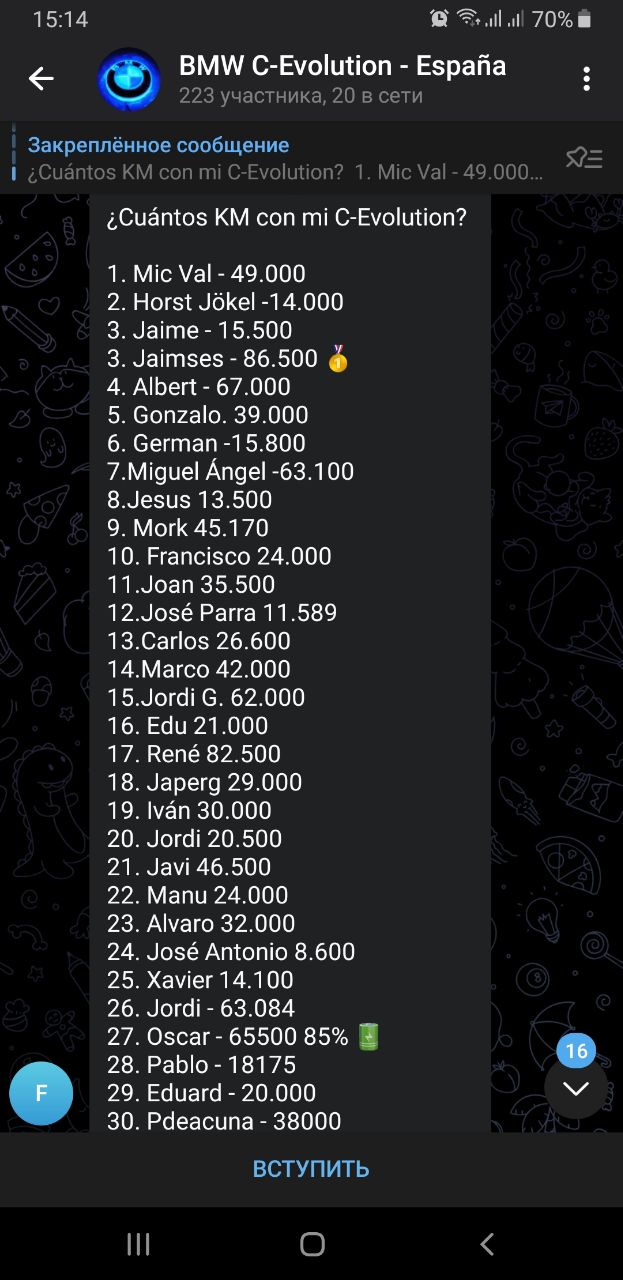623x1280 pixels.
Task: Tap the alarm icon in the status bar
Action: click(439, 19)
